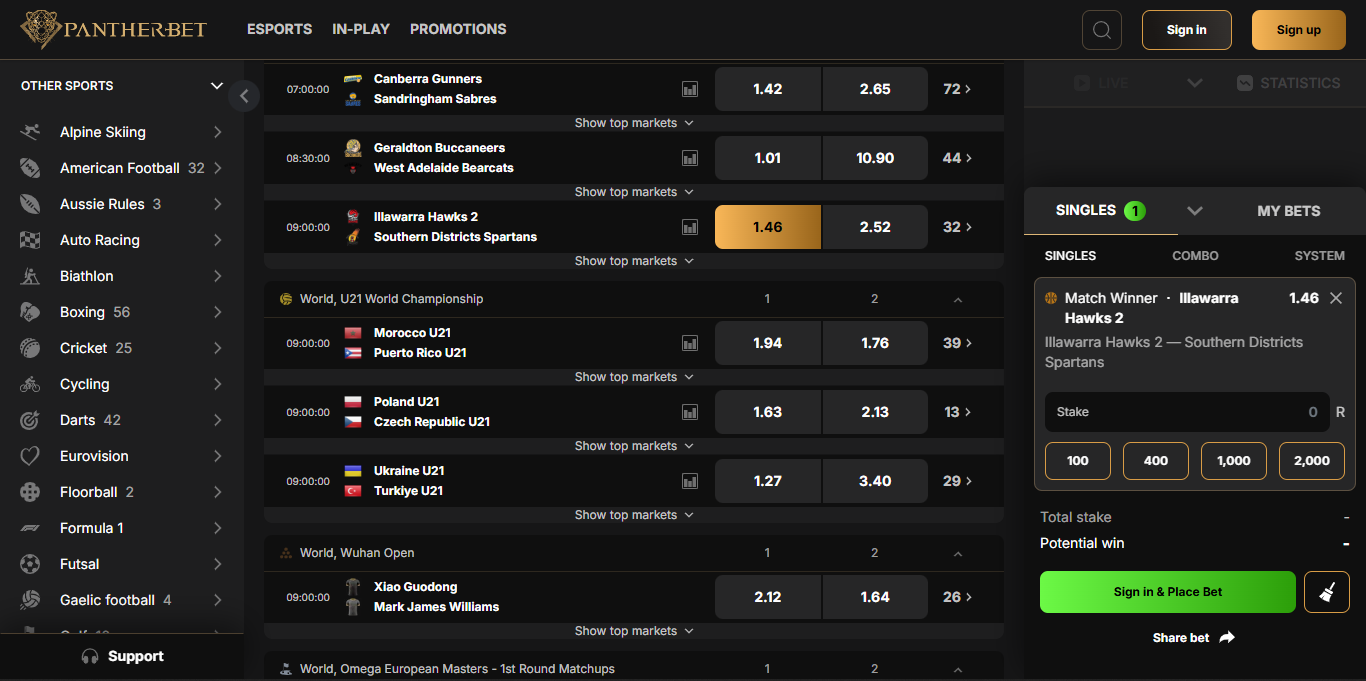Click the bar chart icon beside Illawarra Hawks 2
The height and width of the screenshot is (681, 1366).
tap(689, 227)
